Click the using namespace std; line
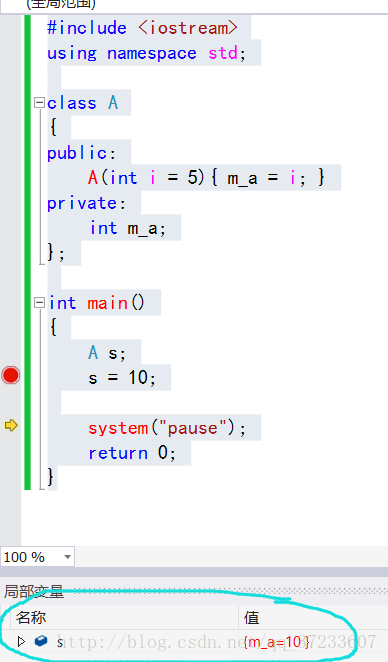 point(147,53)
